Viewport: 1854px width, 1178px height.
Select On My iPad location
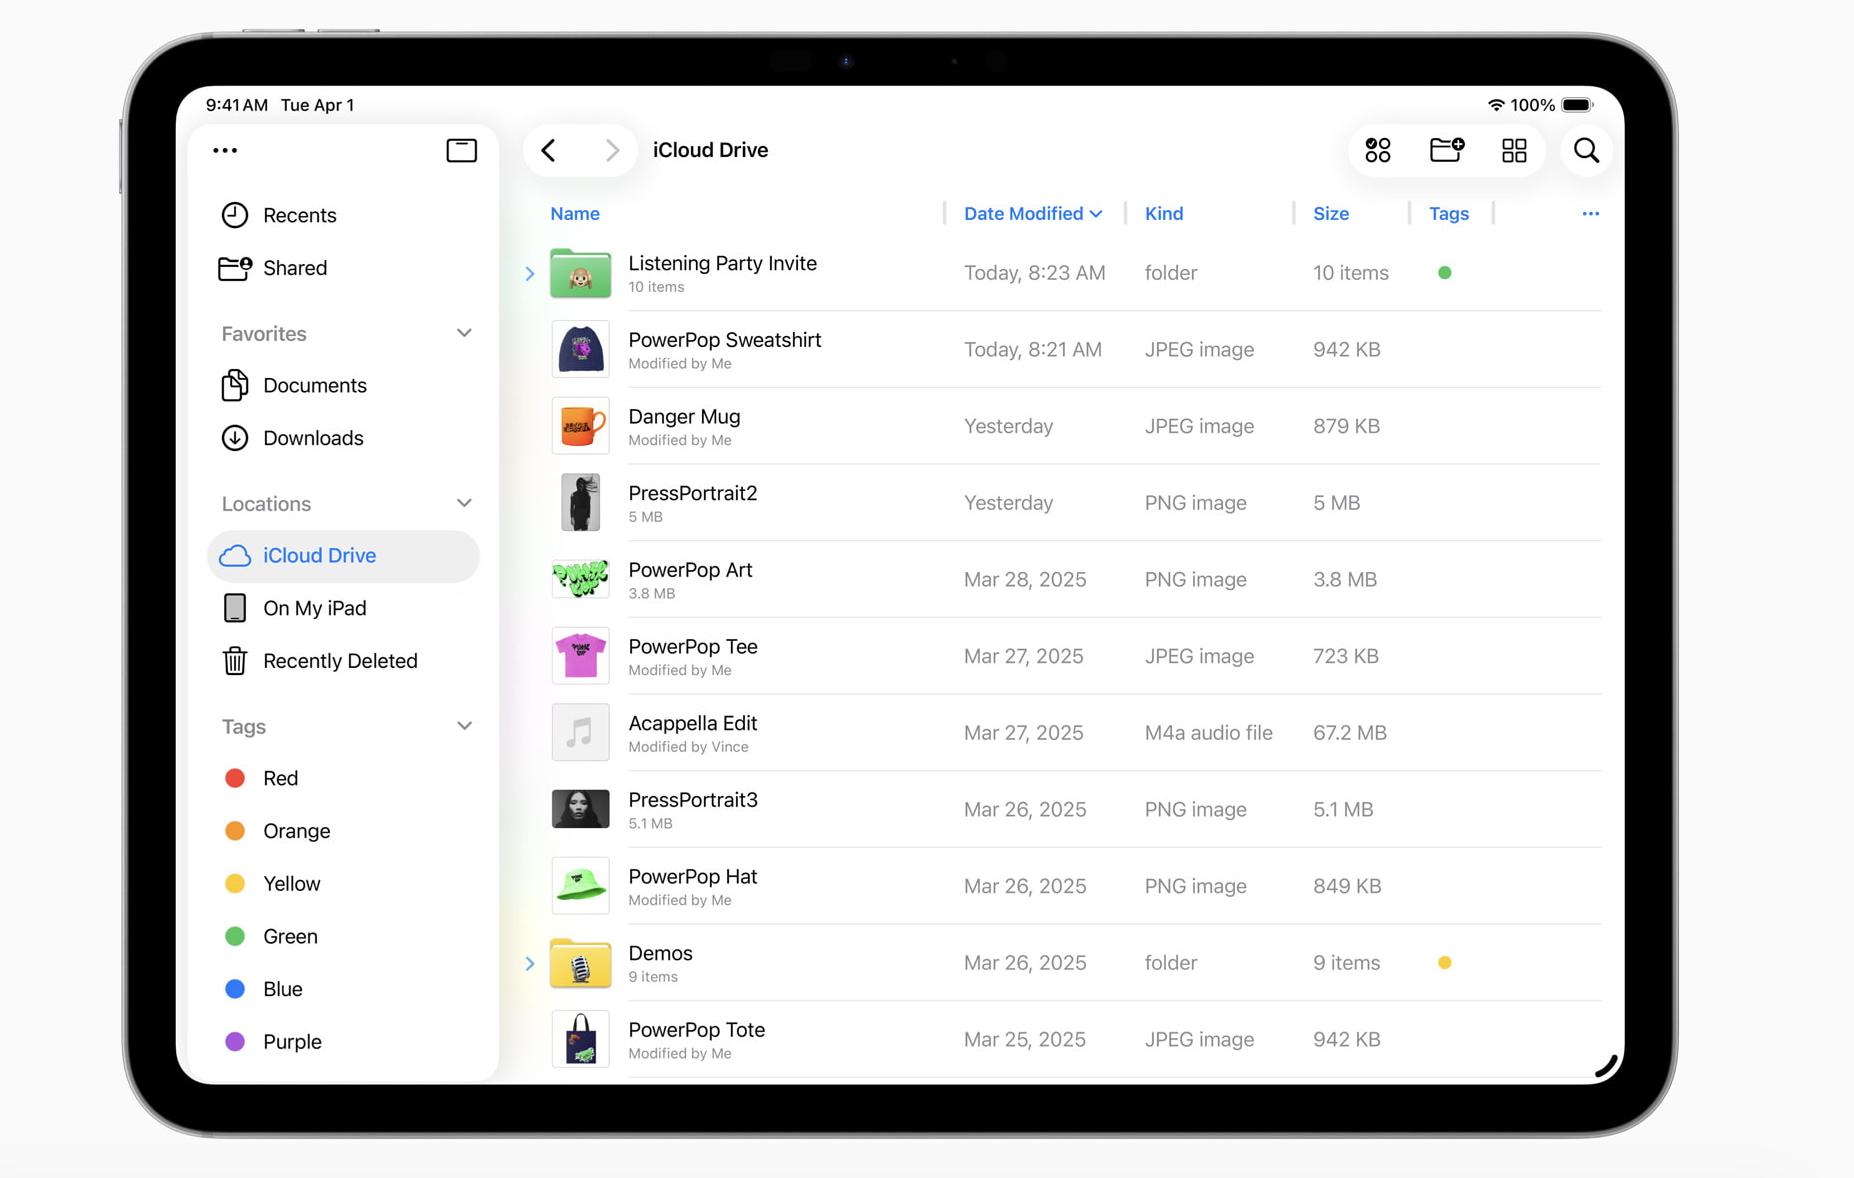(314, 608)
